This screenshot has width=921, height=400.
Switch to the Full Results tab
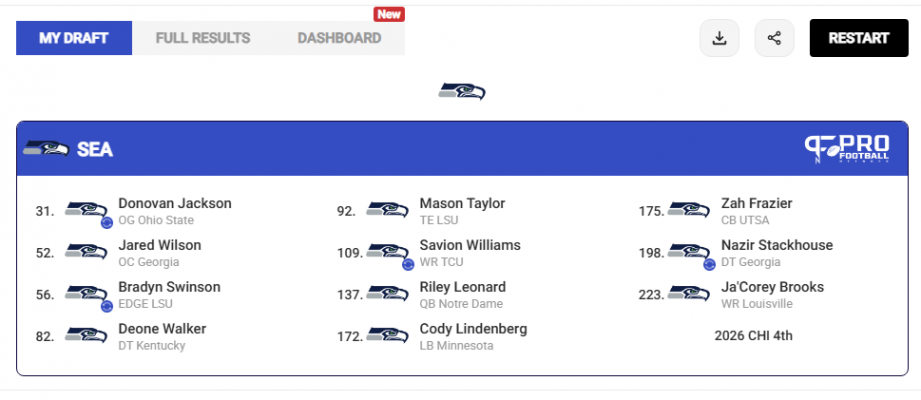click(x=203, y=38)
